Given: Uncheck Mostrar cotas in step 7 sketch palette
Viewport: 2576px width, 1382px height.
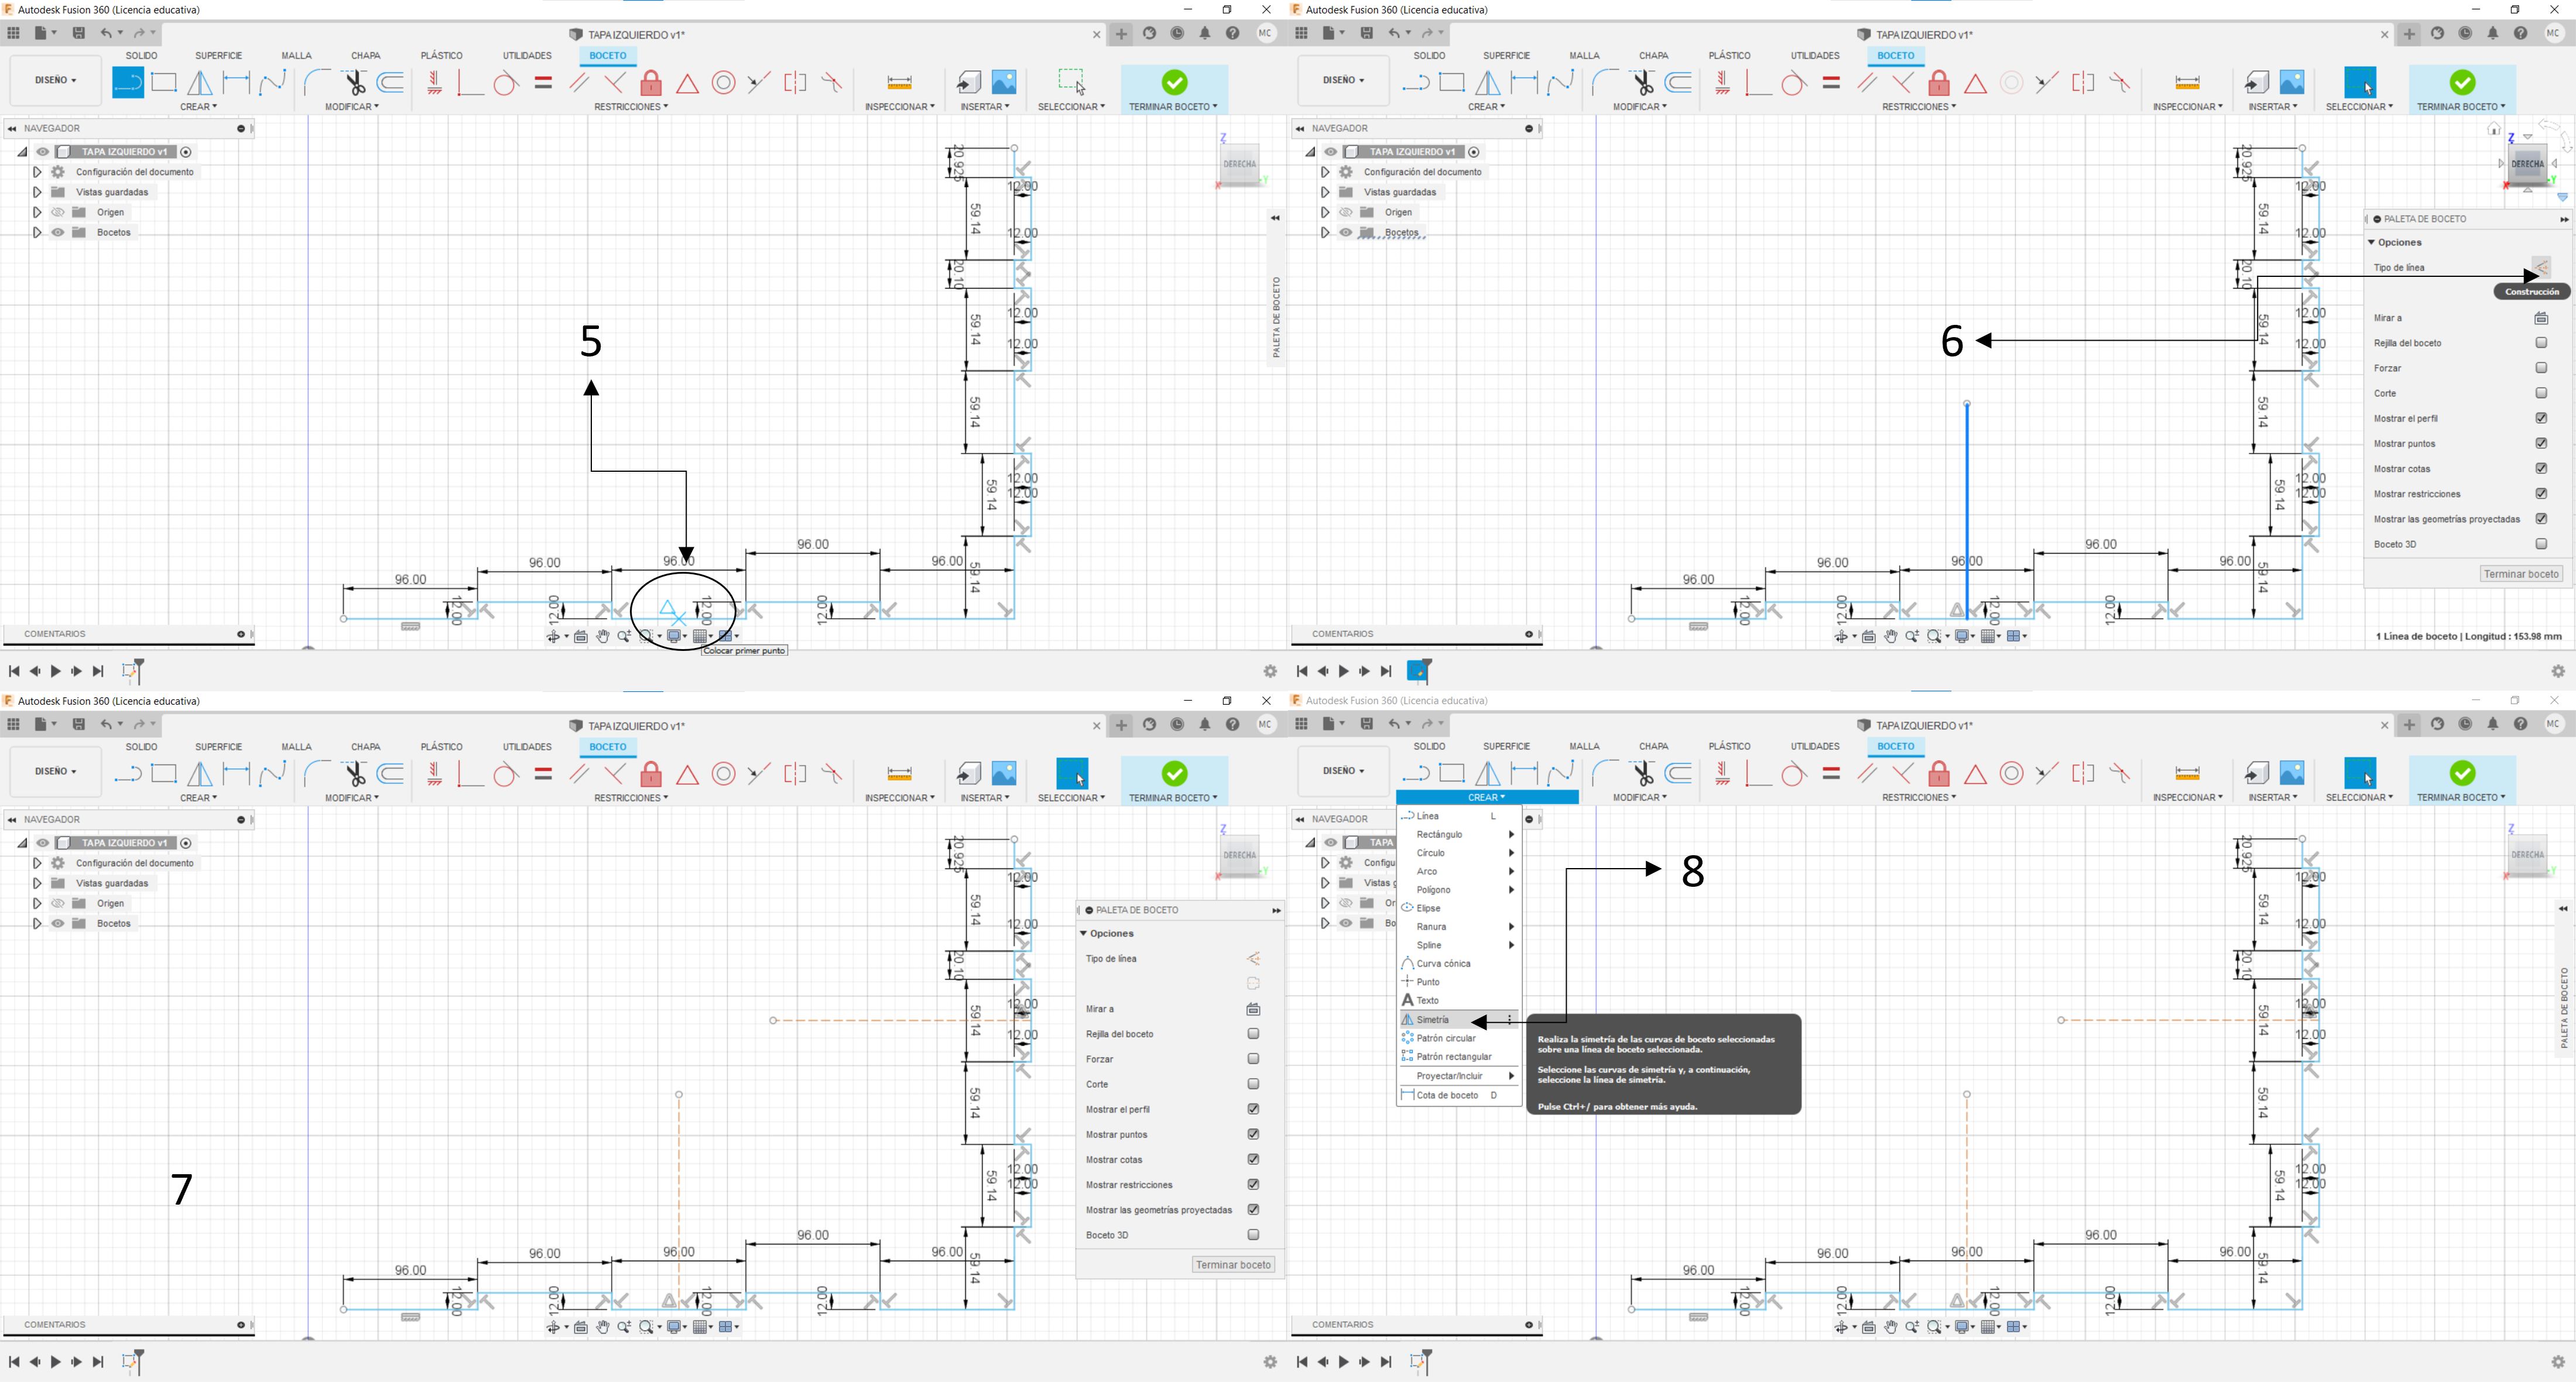Looking at the screenshot, I should click(1253, 1159).
